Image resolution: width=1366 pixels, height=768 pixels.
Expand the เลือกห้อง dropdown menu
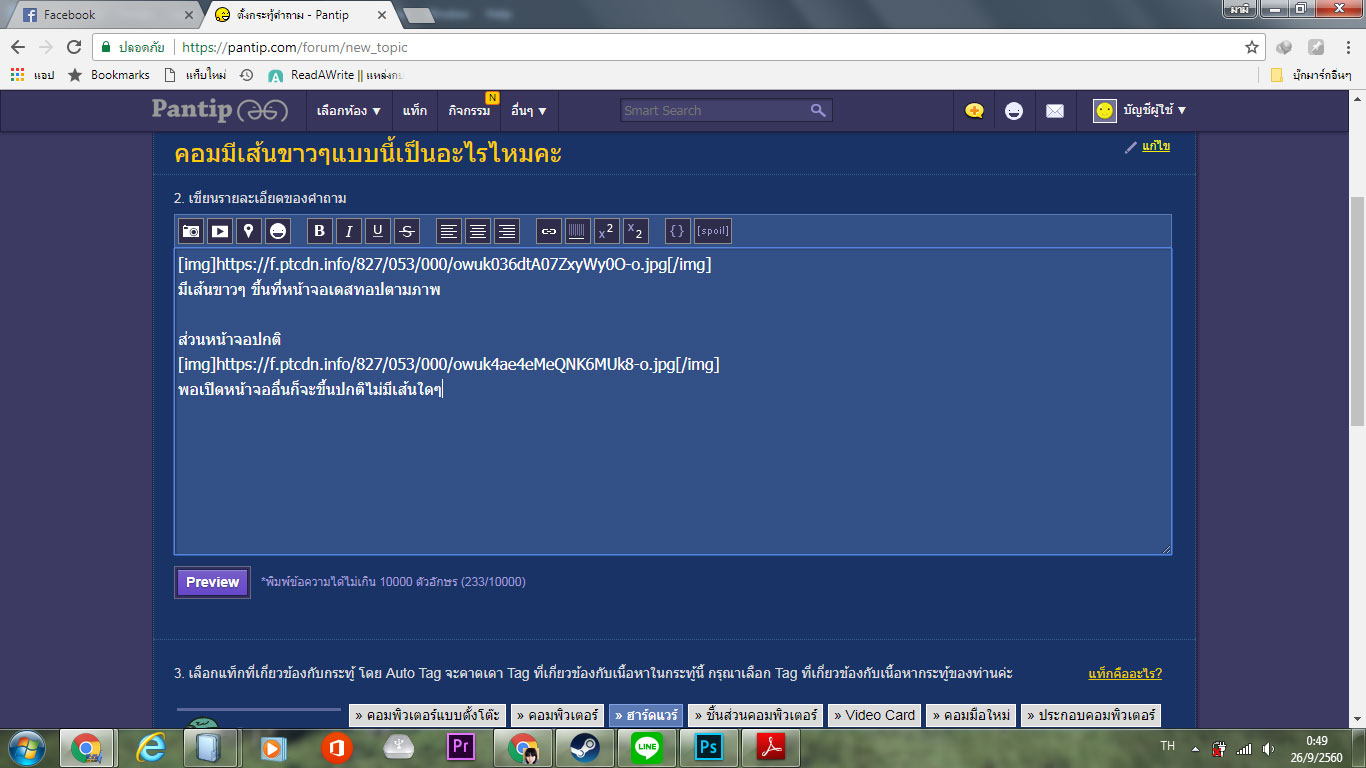coord(349,111)
